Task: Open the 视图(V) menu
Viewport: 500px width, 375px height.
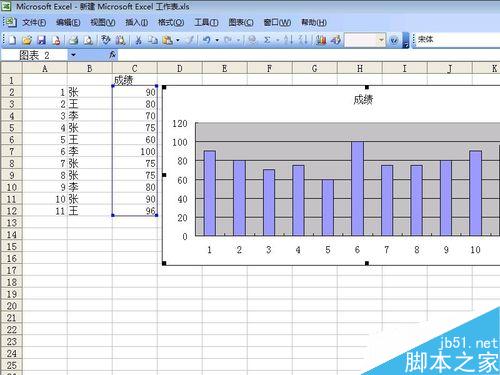Action: pyautogui.click(x=103, y=23)
